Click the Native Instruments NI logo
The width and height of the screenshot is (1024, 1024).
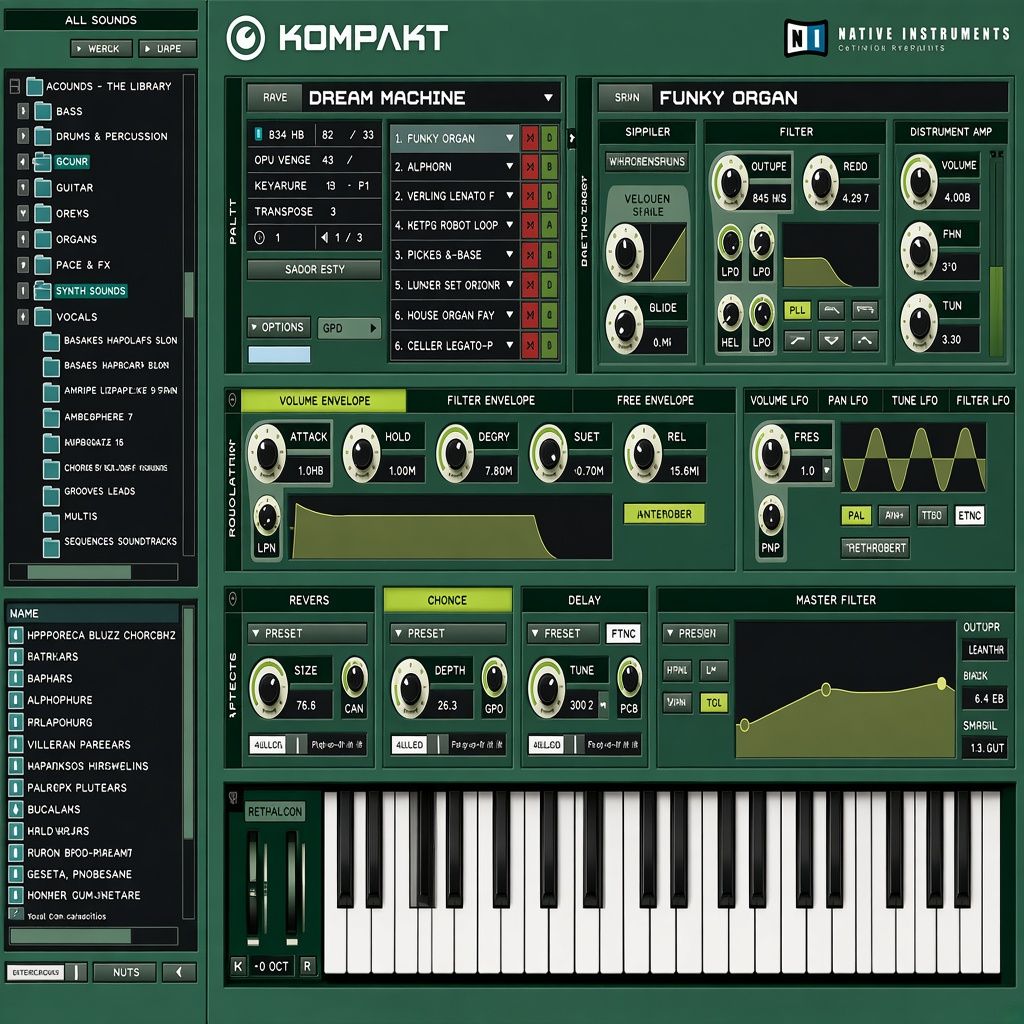[x=806, y=38]
